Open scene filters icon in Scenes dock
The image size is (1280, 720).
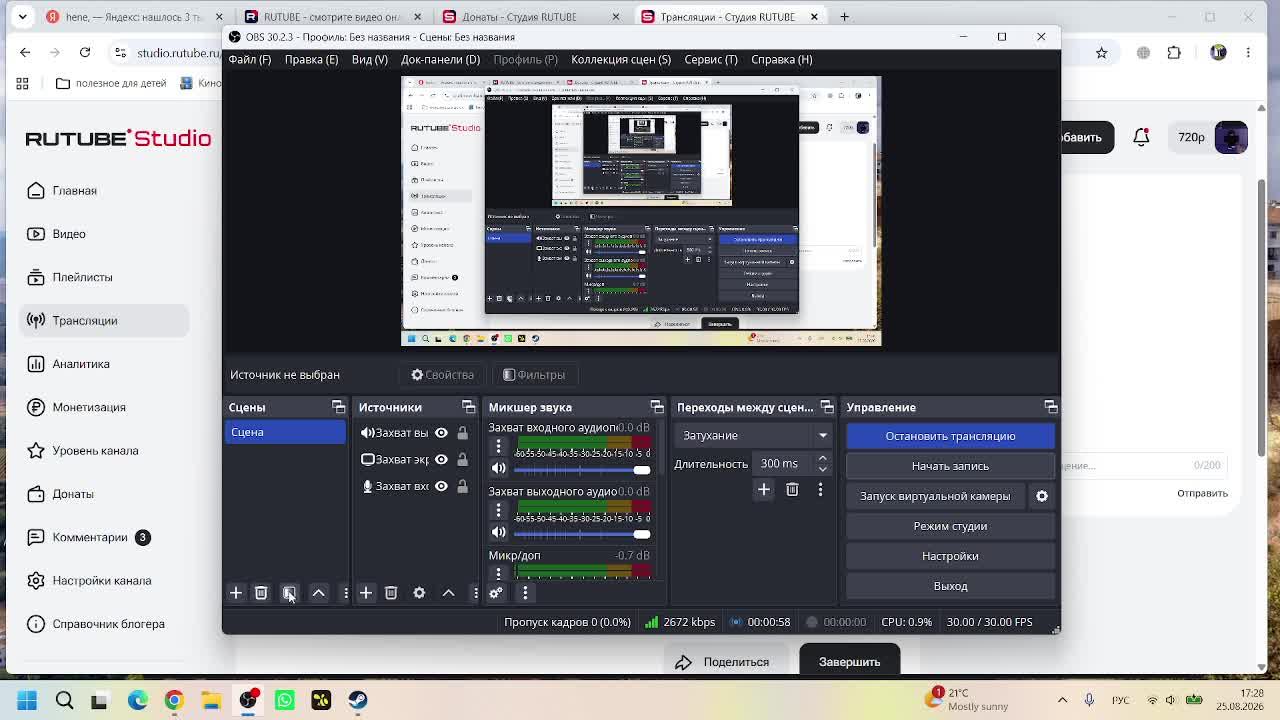click(x=289, y=593)
